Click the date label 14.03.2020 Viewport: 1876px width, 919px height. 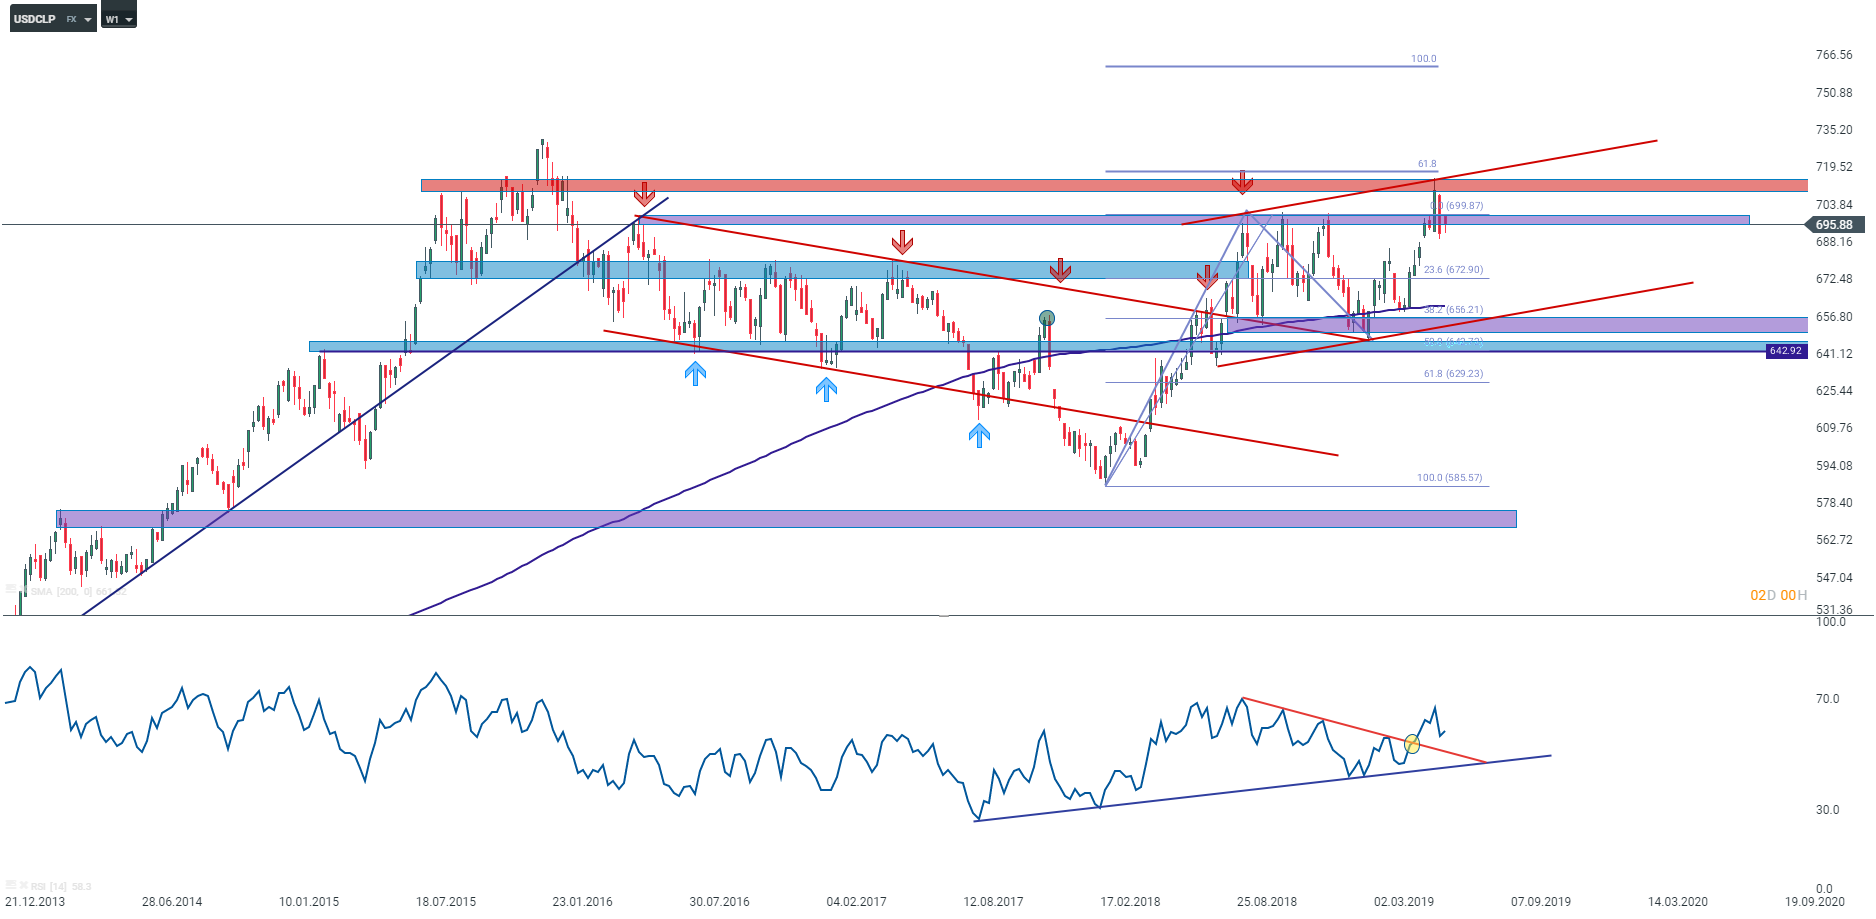coord(1678,902)
